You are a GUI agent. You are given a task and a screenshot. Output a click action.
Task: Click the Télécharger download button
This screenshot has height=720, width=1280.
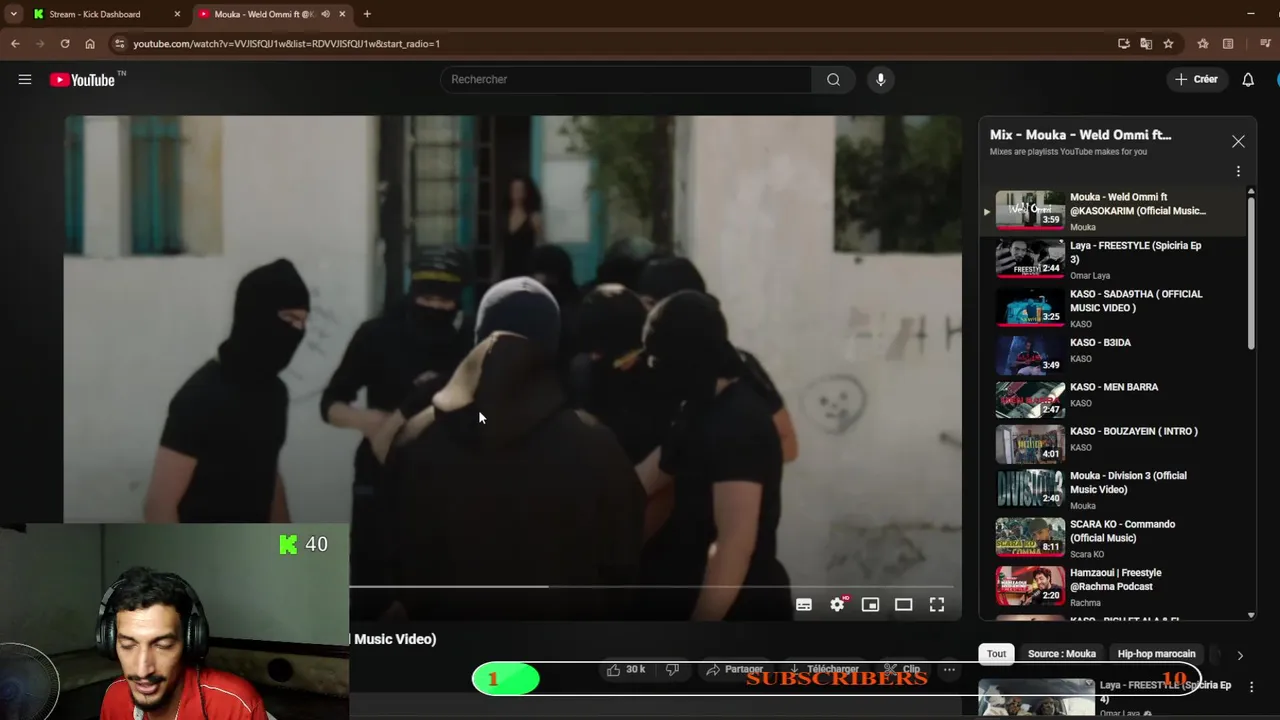point(824,669)
